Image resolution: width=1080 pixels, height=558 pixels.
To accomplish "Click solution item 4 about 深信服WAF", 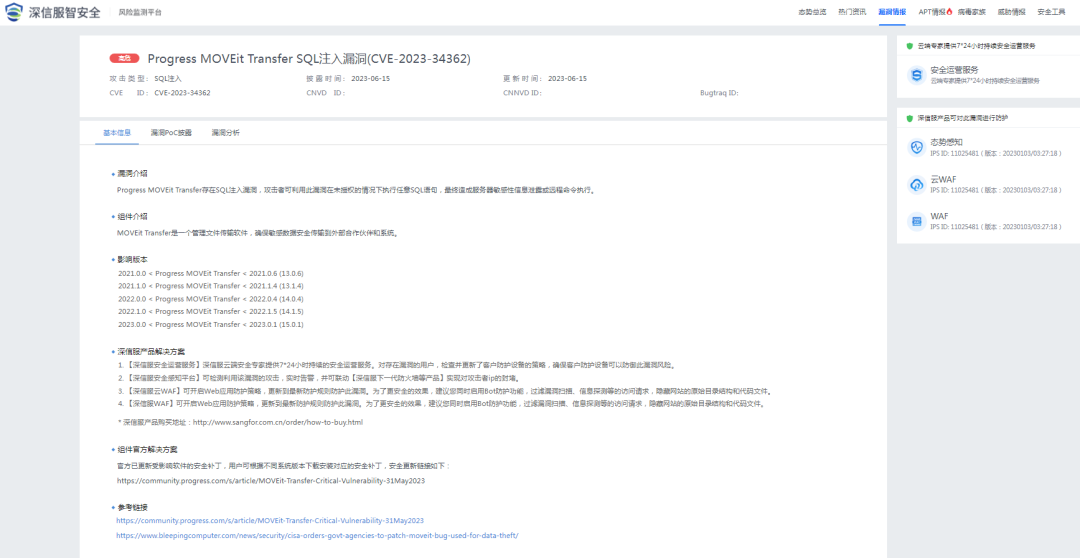I will point(441,404).
